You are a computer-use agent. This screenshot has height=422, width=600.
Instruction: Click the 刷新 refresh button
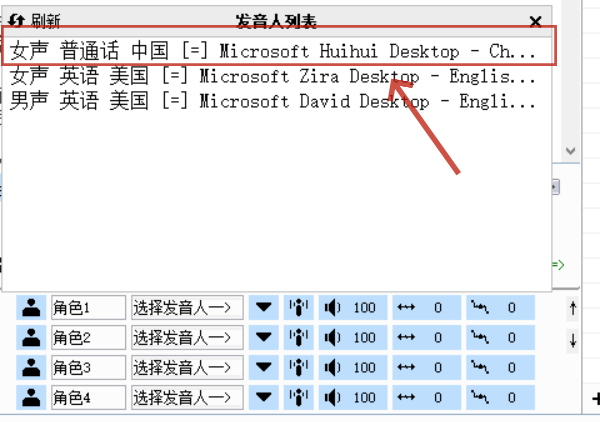(34, 21)
